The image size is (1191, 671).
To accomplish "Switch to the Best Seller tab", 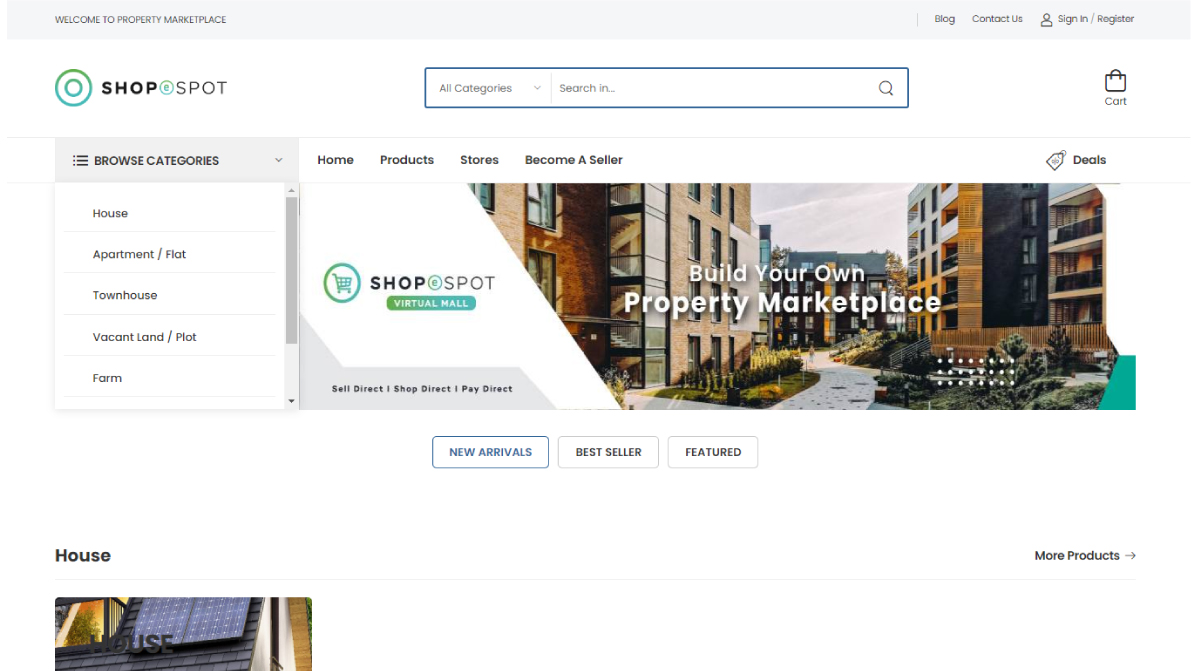I will tap(608, 452).
